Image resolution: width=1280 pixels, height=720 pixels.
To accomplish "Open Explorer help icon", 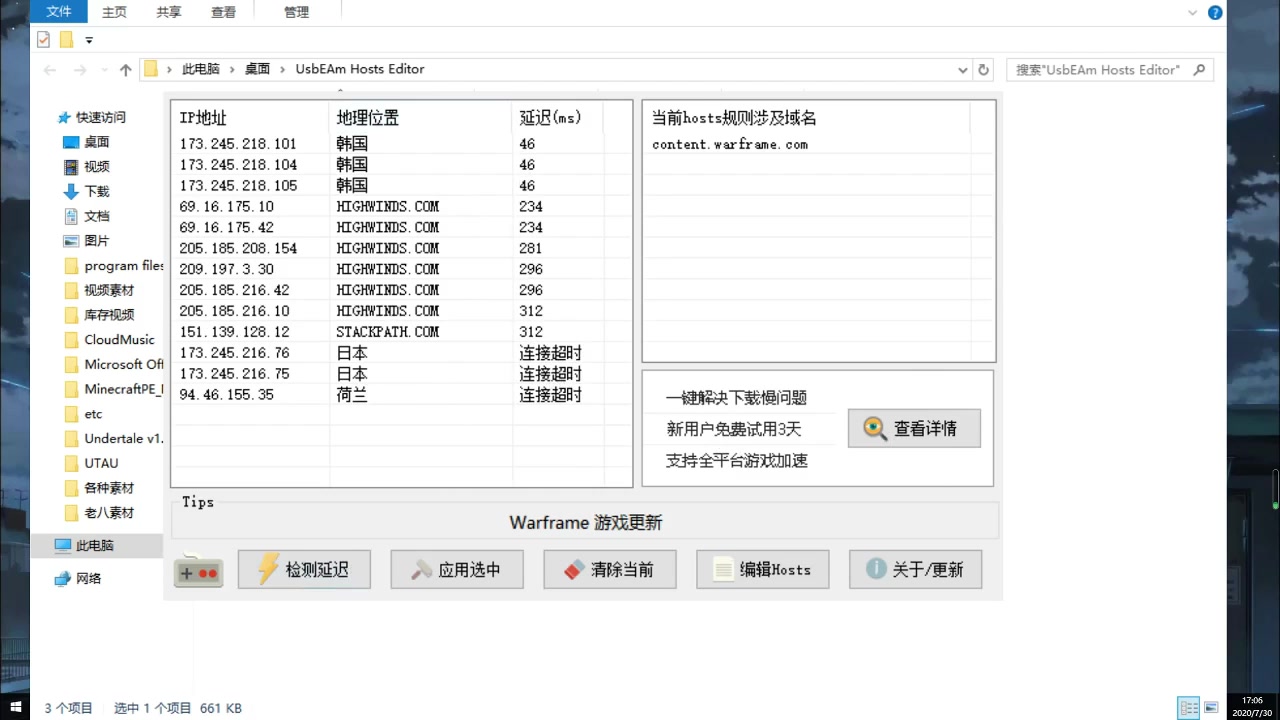I will (1215, 13).
